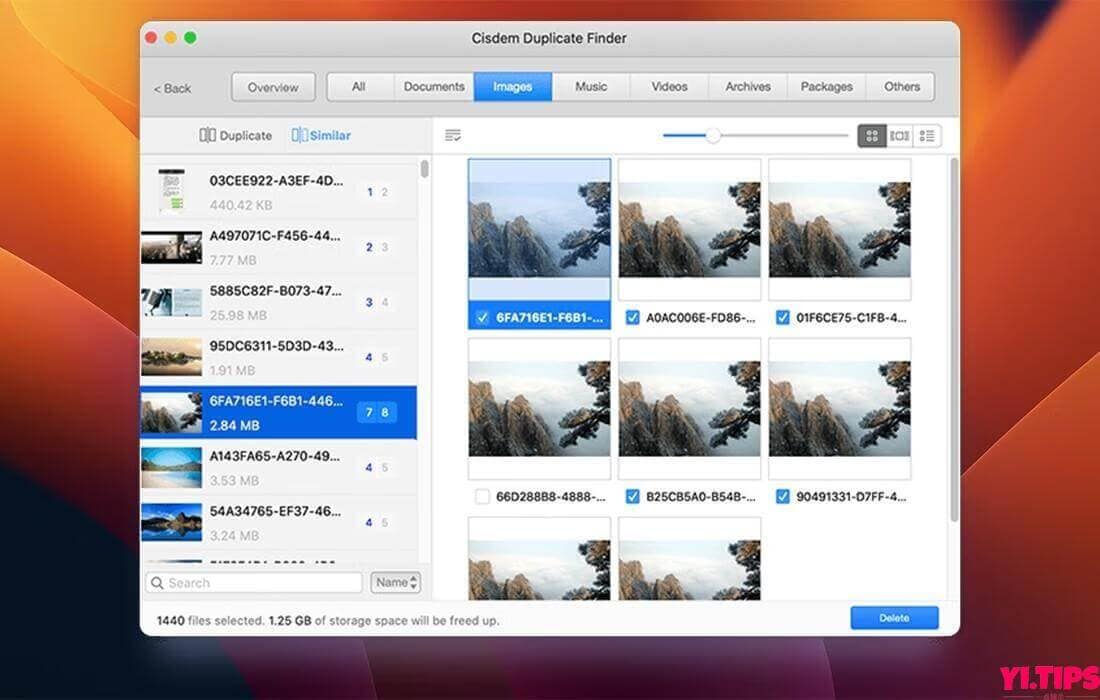Open the Name sorting dropdown

pyautogui.click(x=395, y=582)
